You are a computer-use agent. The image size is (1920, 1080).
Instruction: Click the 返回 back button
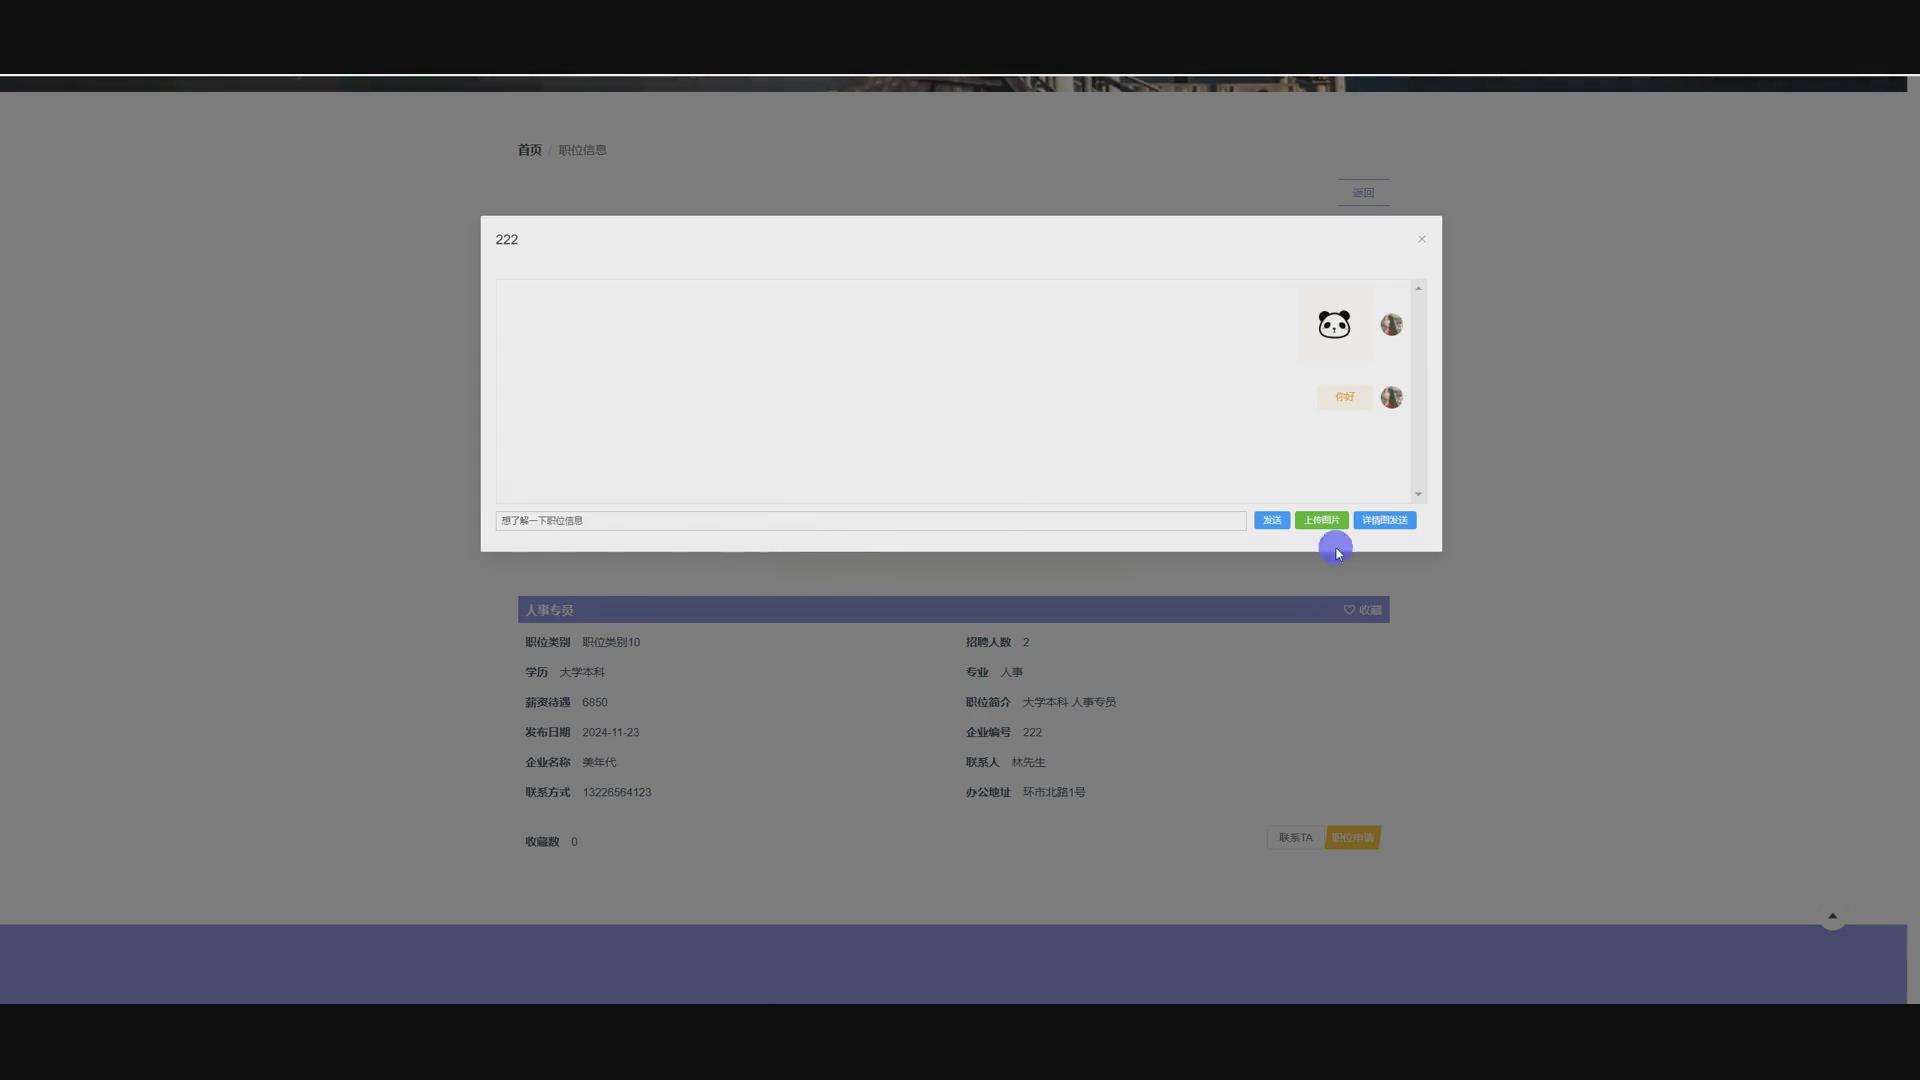pyautogui.click(x=1363, y=192)
